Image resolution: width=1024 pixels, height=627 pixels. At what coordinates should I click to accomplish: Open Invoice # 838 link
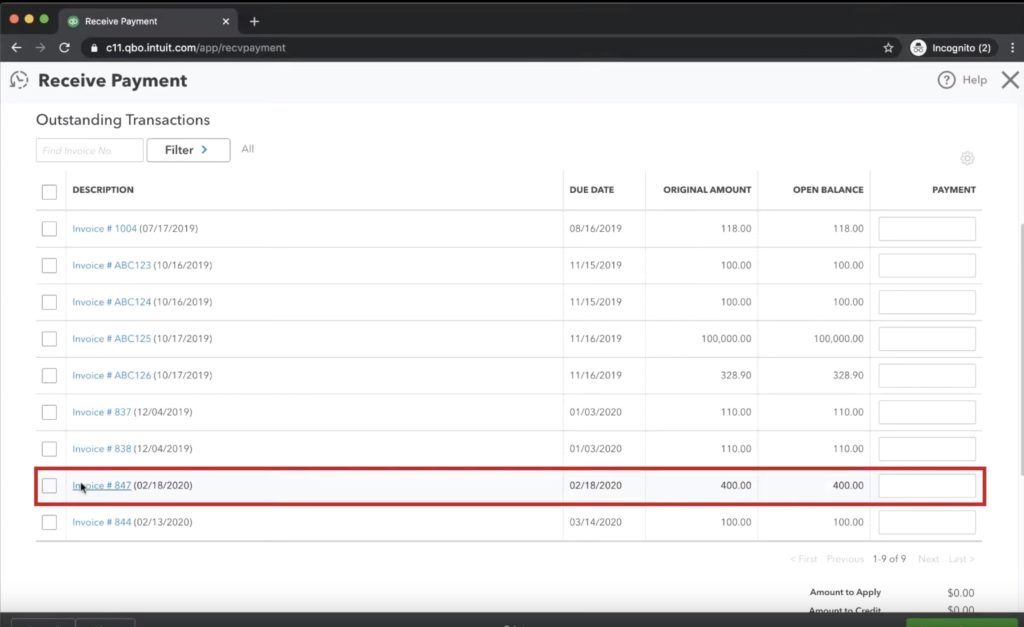point(102,449)
